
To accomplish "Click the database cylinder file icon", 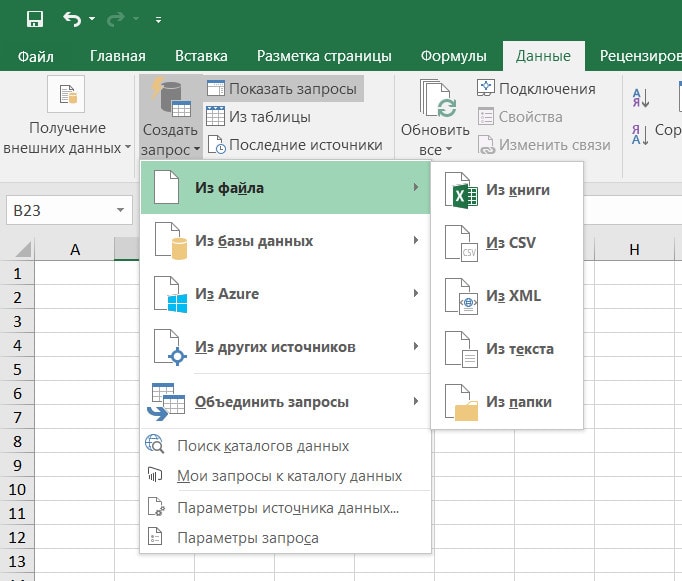I will [170, 240].
